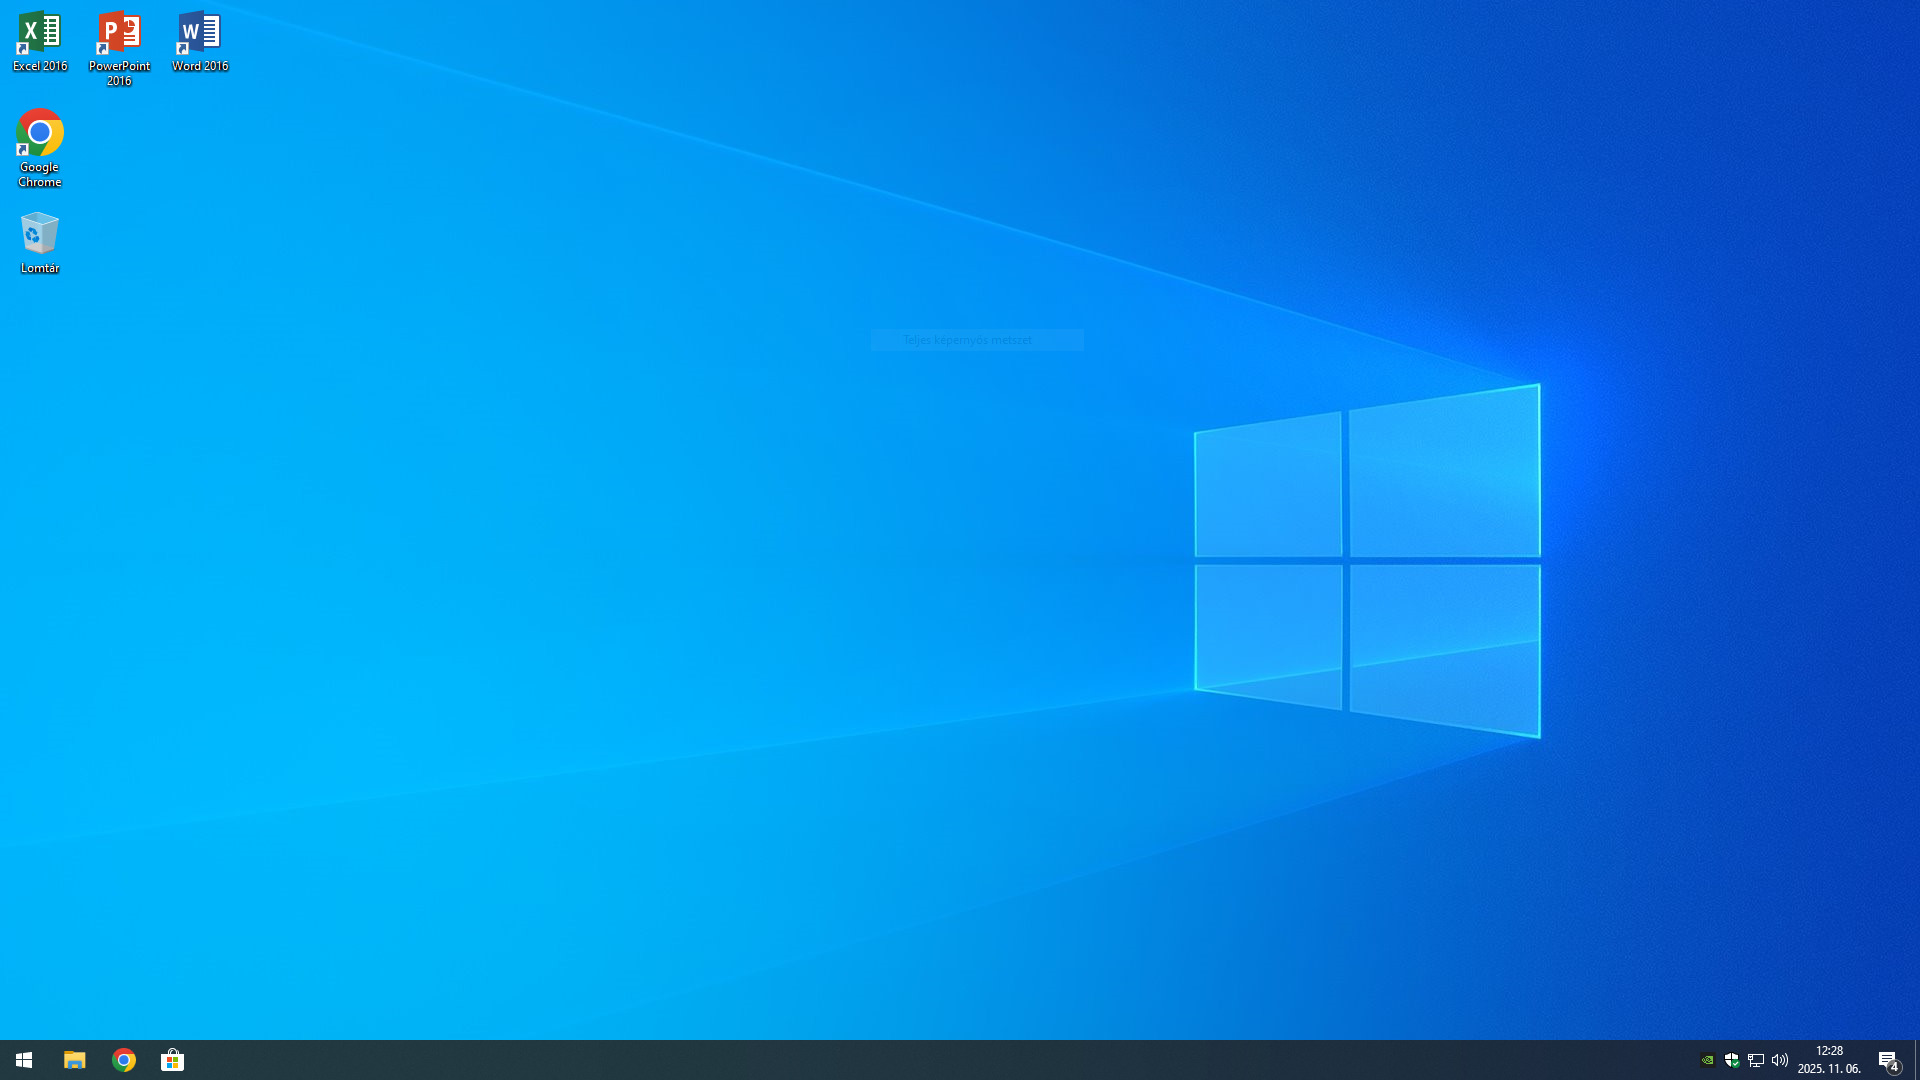Select the PowerPoint 2016 desktop shortcut
Viewport: 1920px width, 1080px height.
[119, 48]
